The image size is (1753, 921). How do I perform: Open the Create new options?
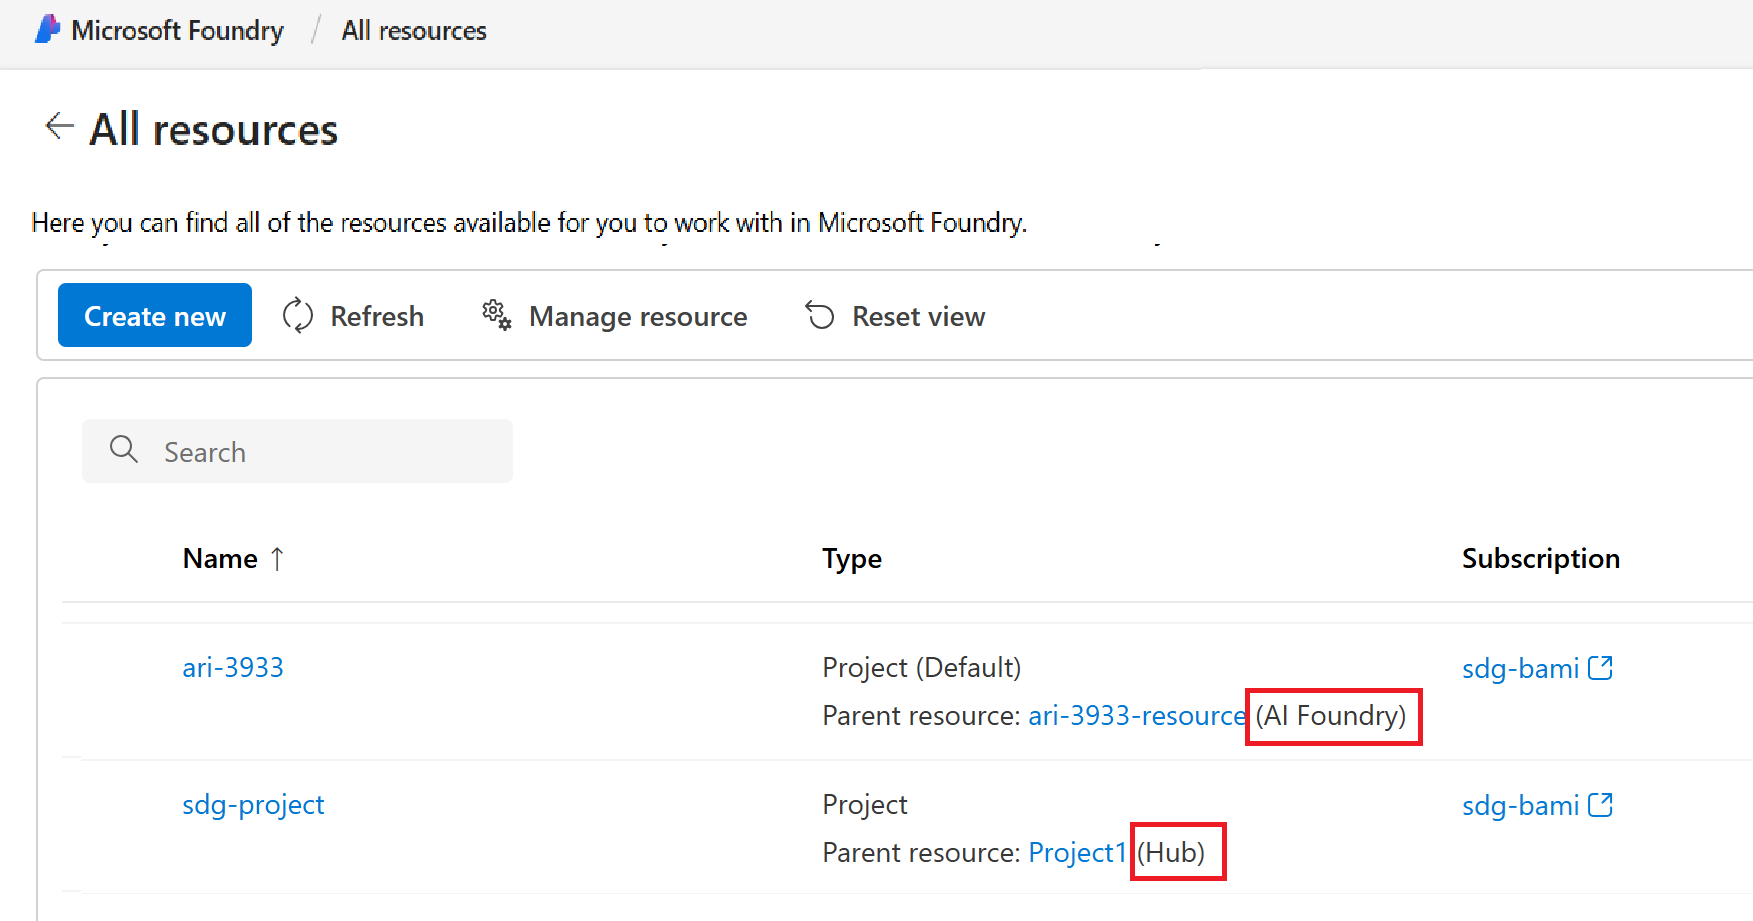[154, 315]
